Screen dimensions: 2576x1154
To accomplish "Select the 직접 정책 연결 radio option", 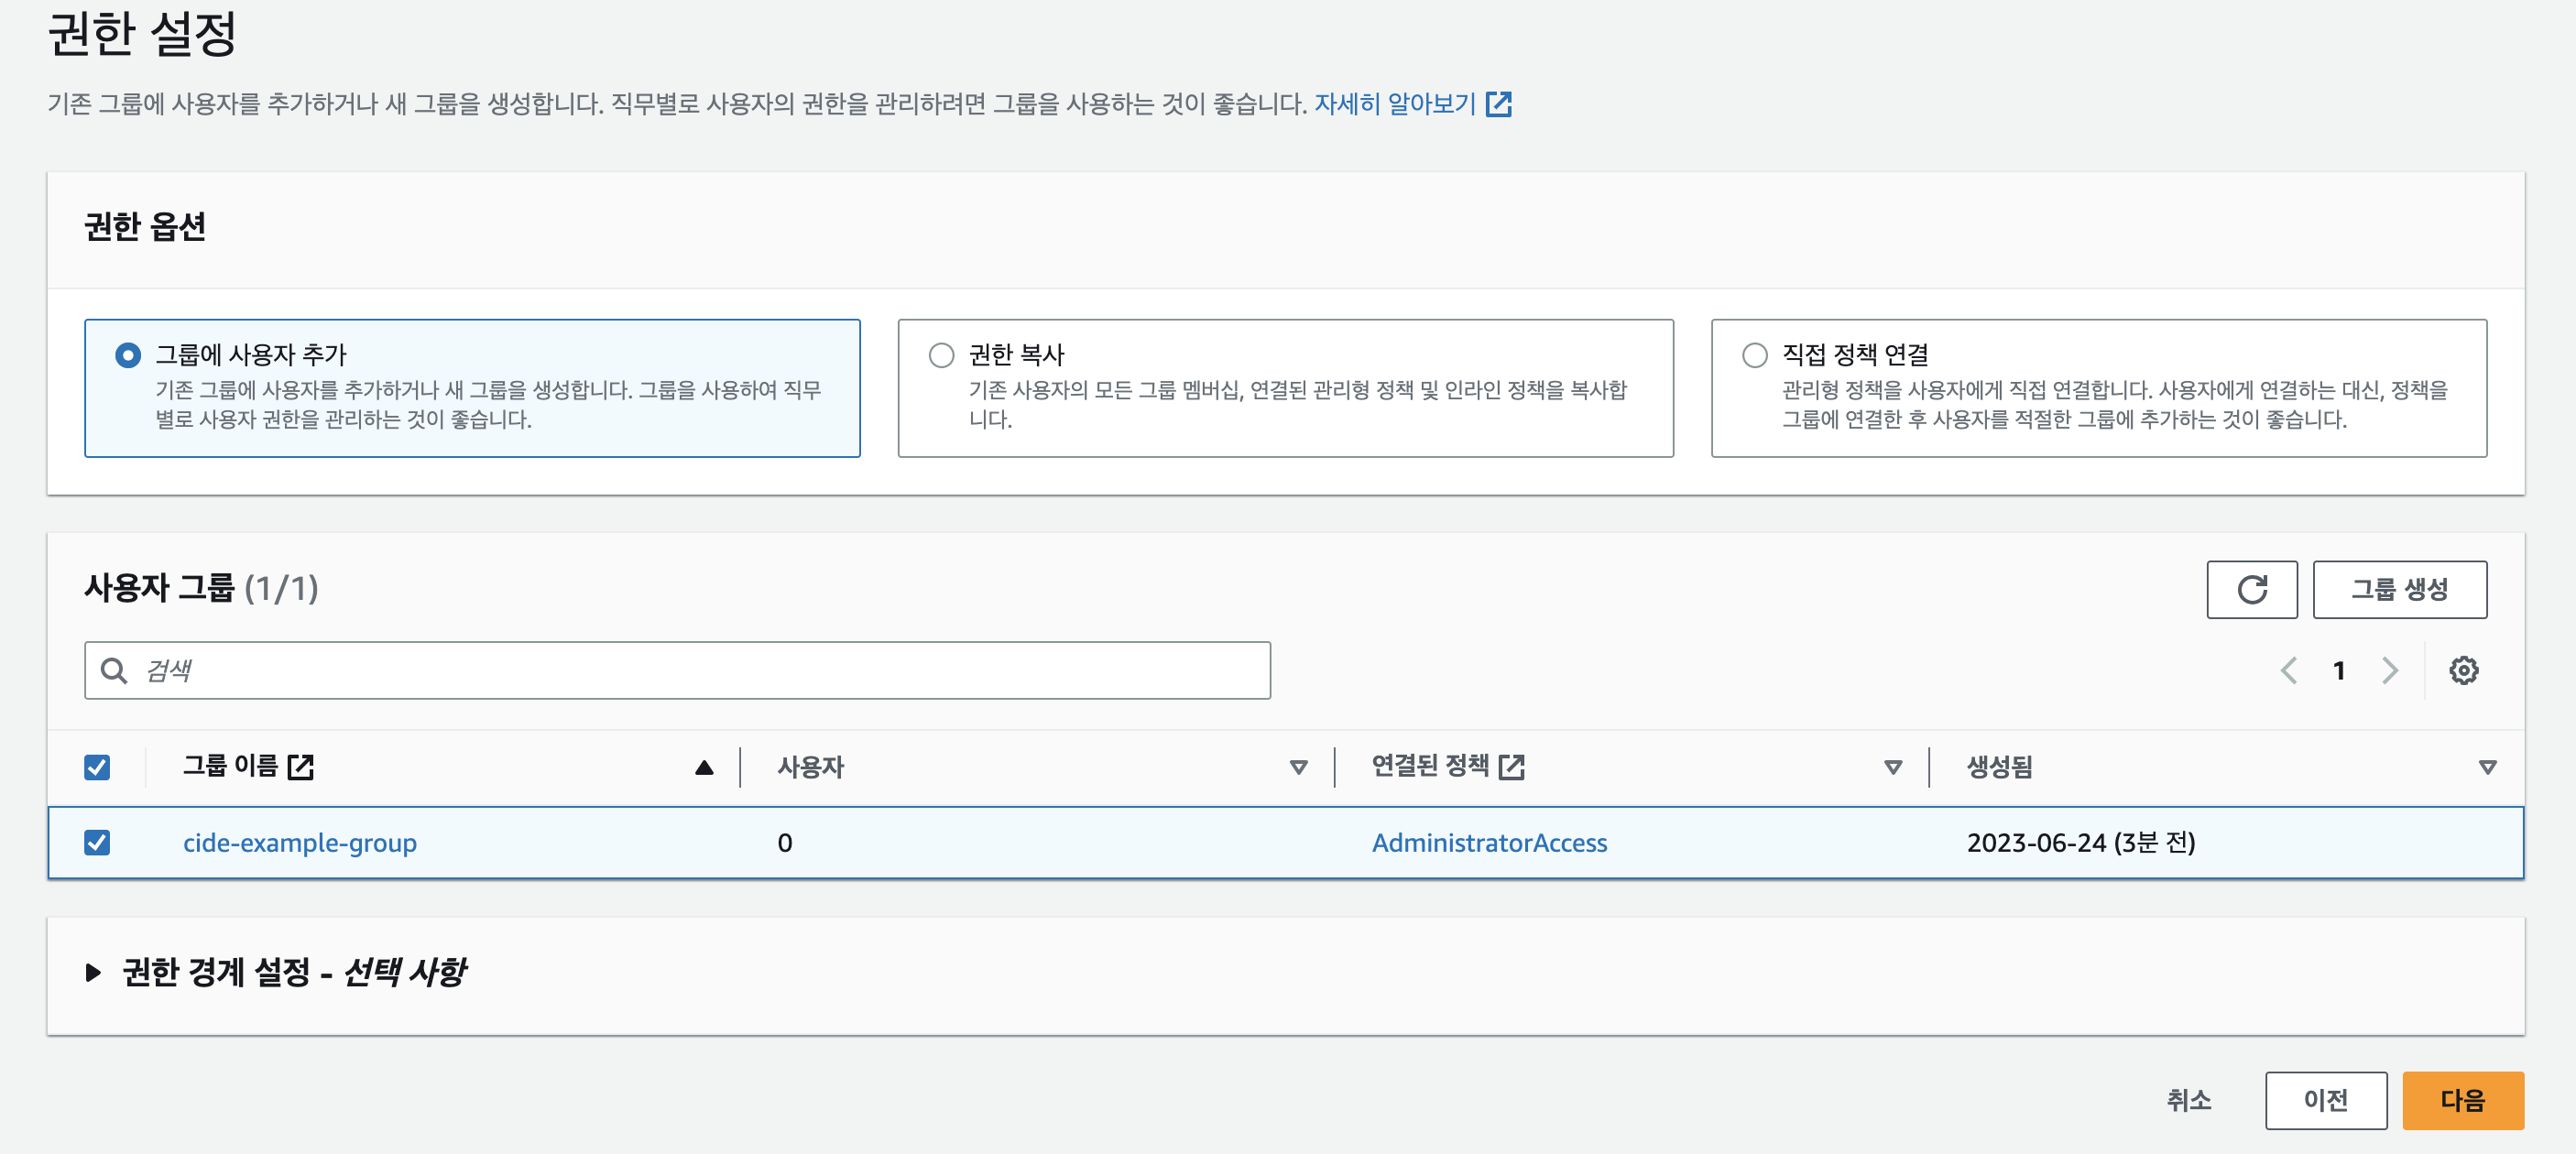I will (x=1754, y=355).
